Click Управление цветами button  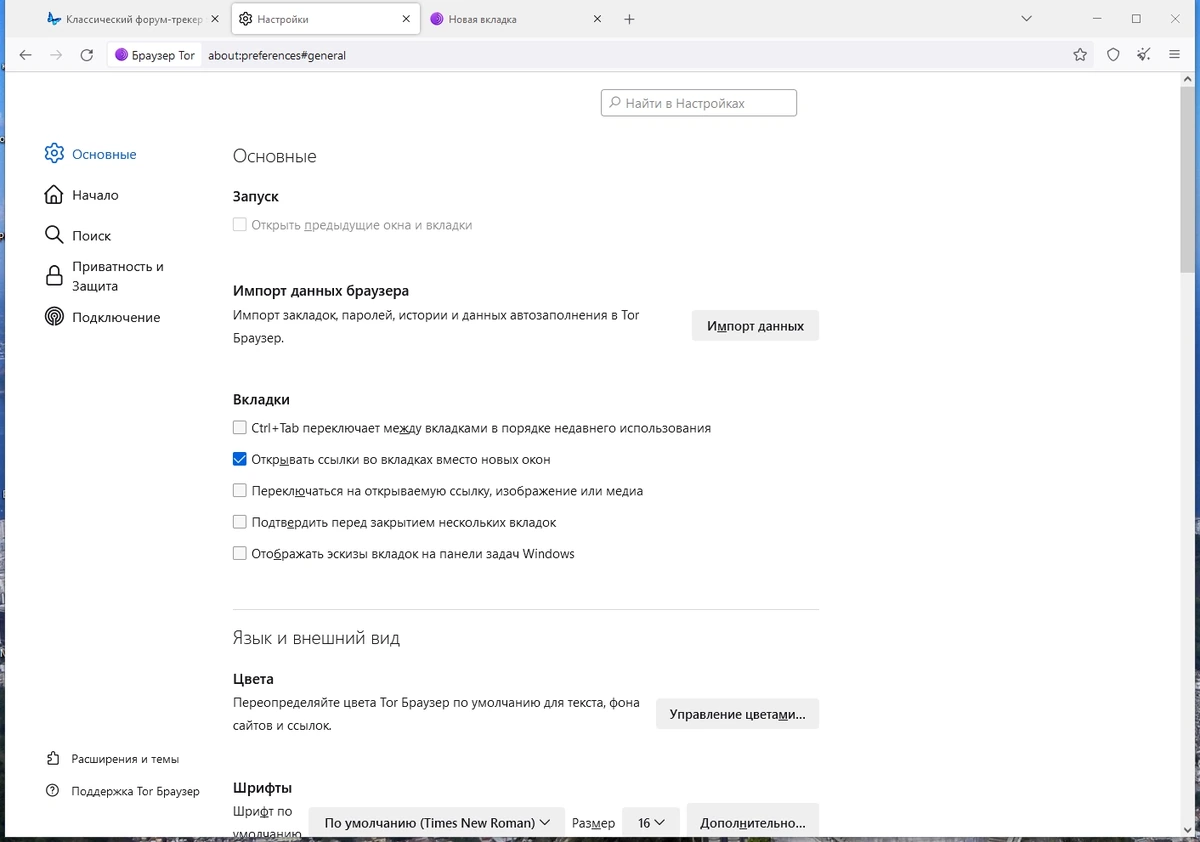point(737,714)
